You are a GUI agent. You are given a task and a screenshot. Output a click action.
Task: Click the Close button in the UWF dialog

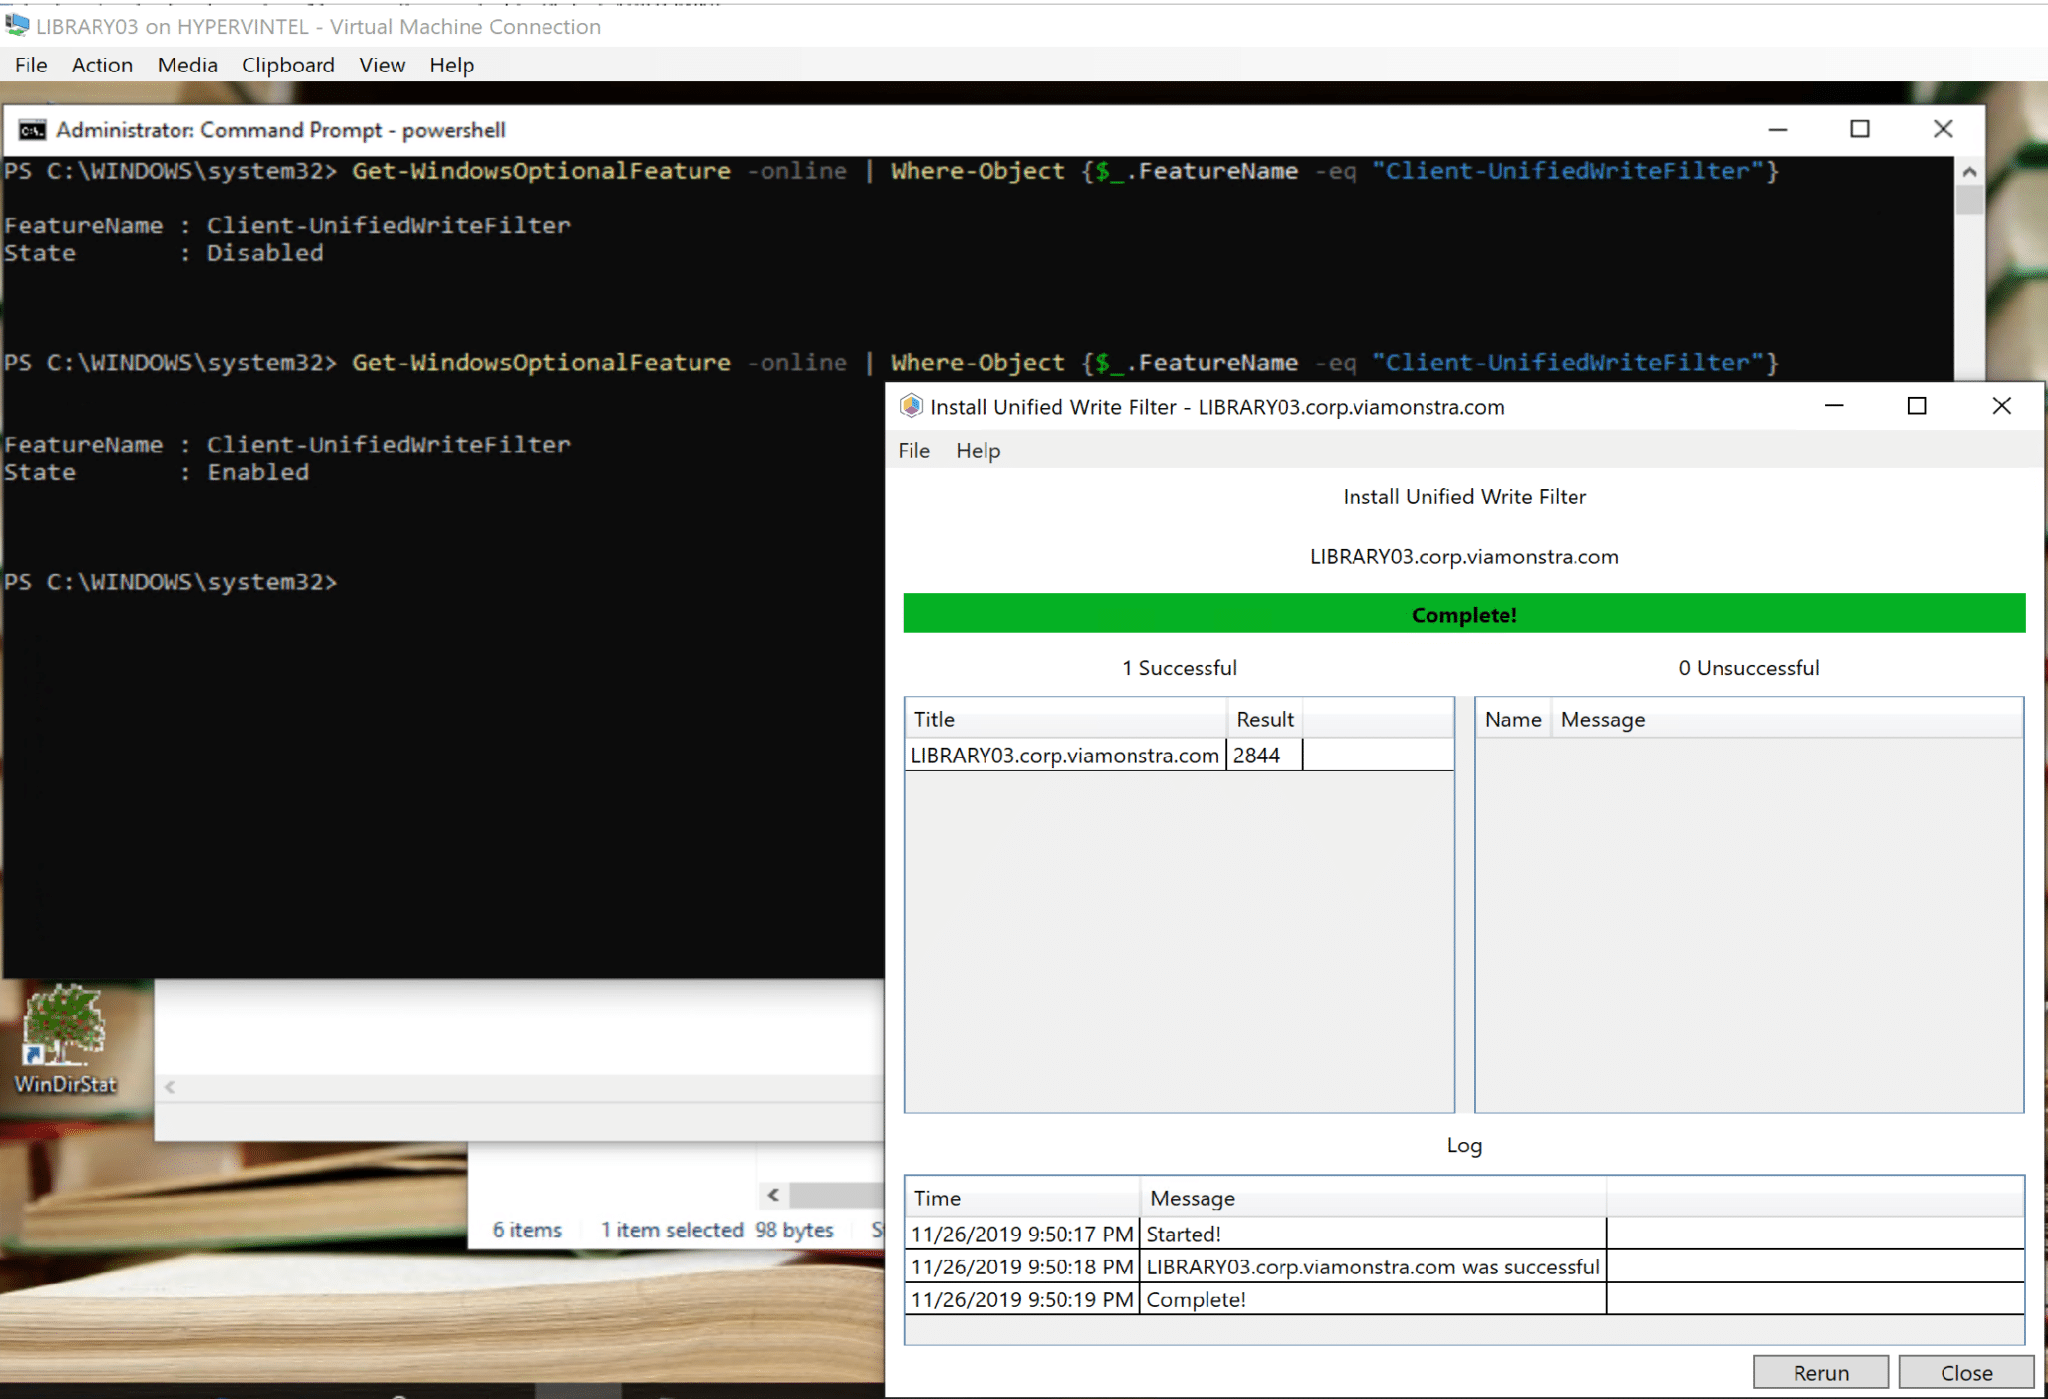click(x=1965, y=1371)
